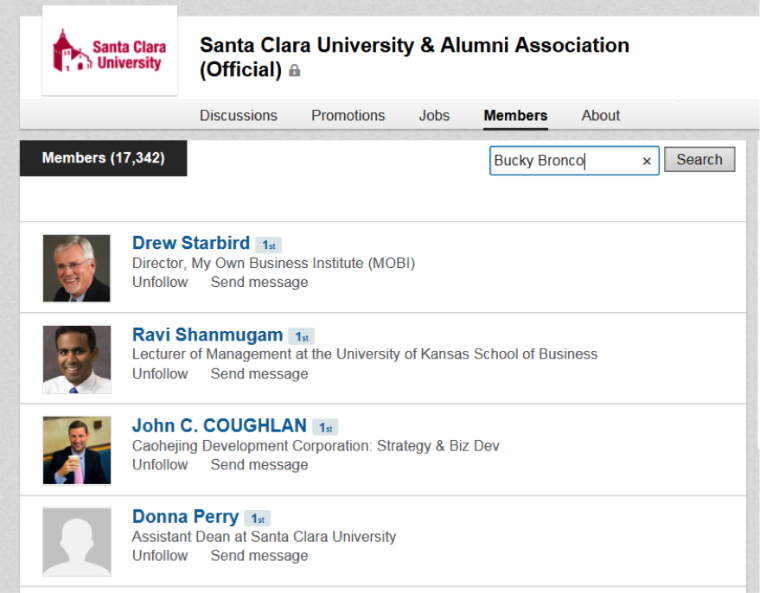Click the lock icon beside group title
This screenshot has width=760, height=593.
click(294, 71)
